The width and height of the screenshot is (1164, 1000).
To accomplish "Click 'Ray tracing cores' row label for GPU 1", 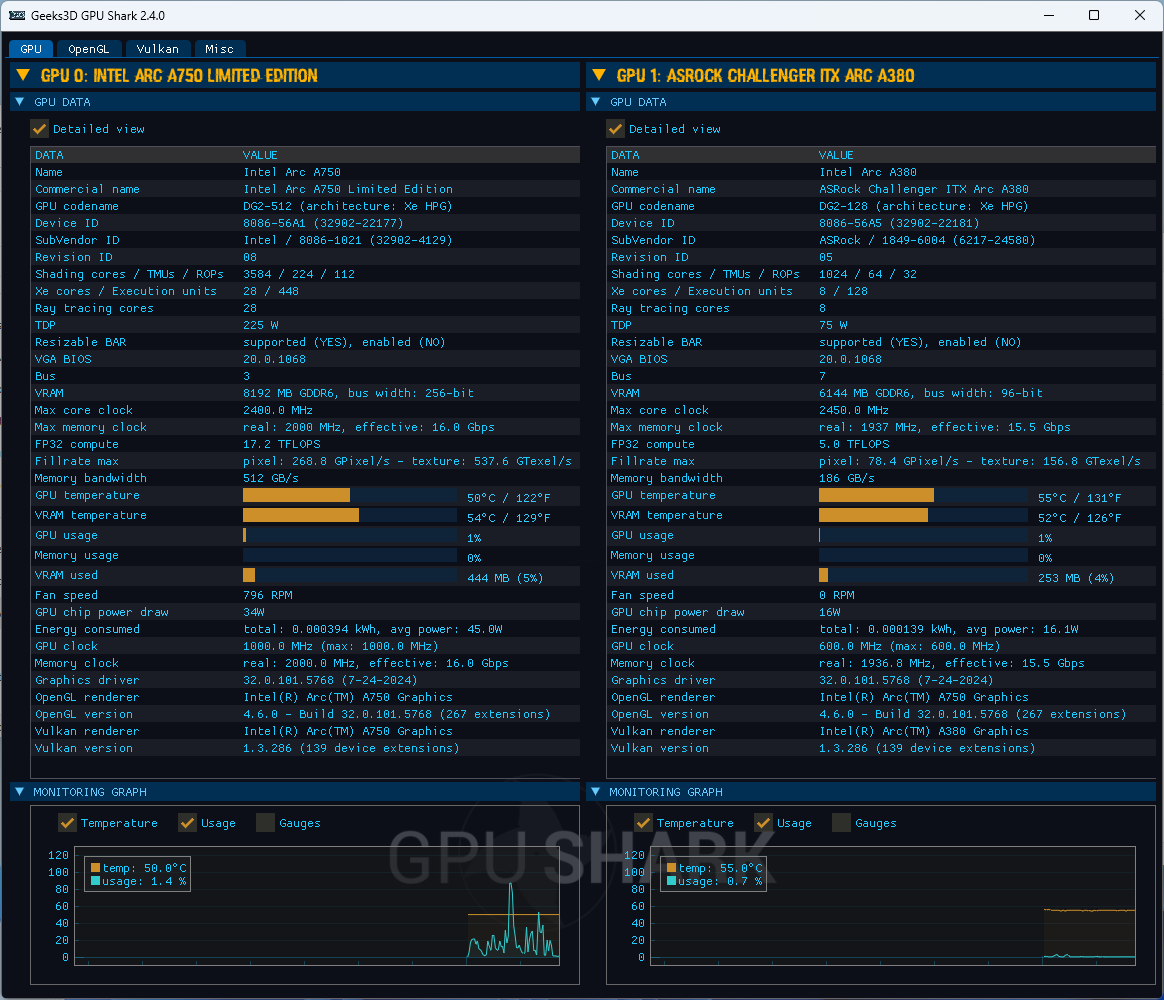I will [670, 308].
